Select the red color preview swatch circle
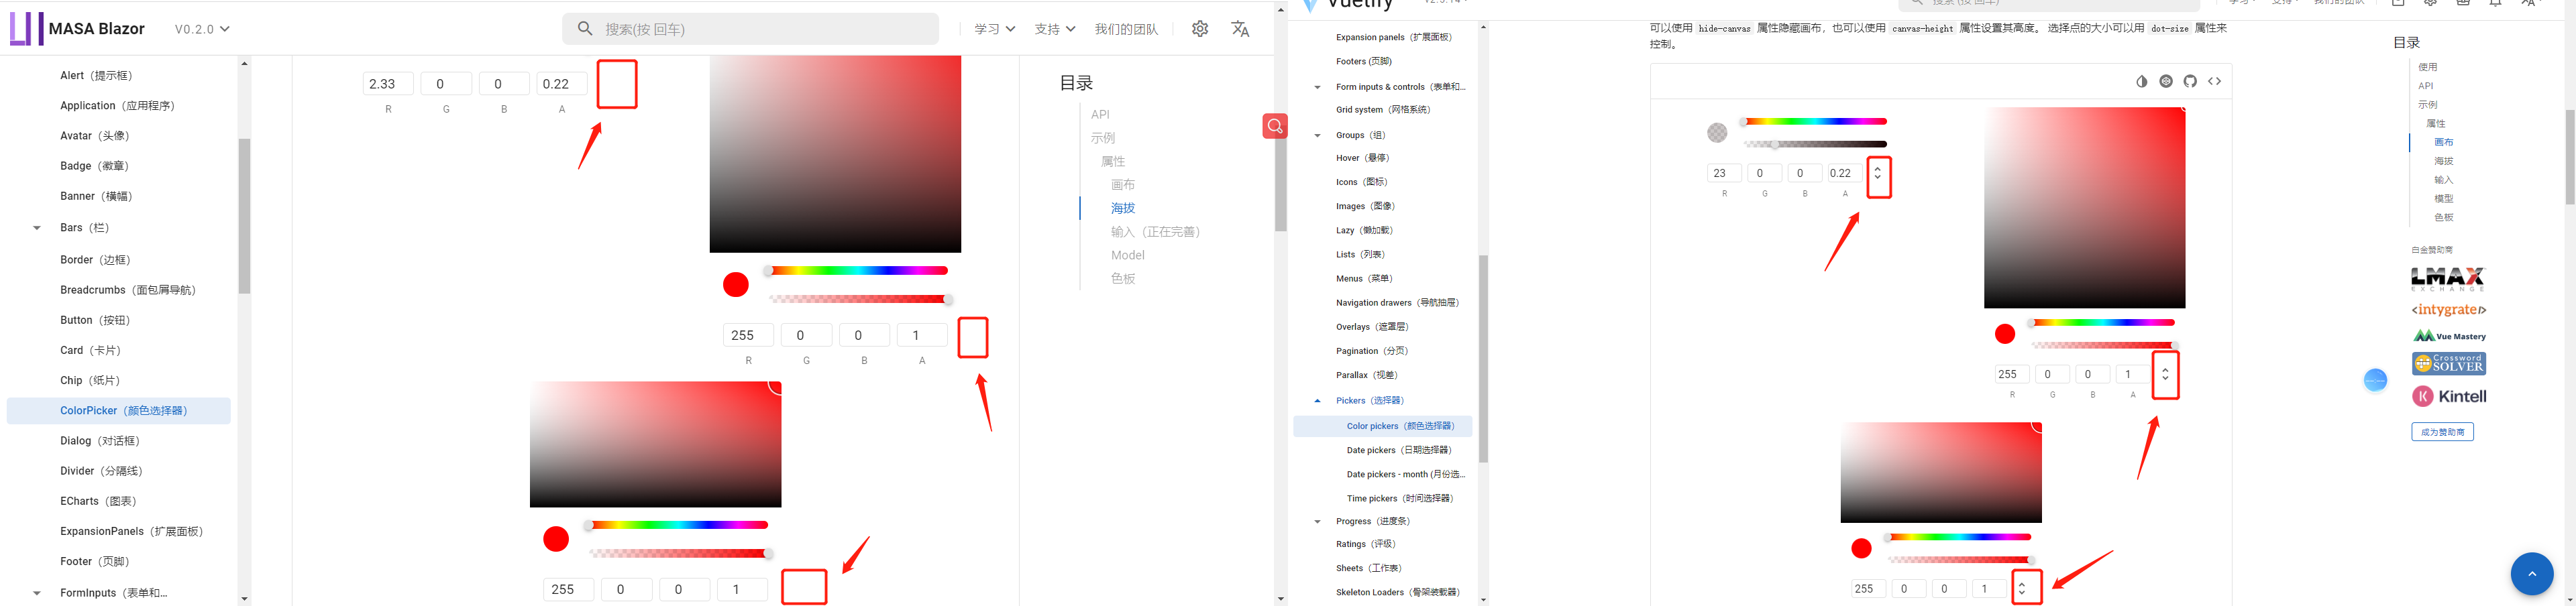Viewport: 2576px width, 606px height. point(735,284)
